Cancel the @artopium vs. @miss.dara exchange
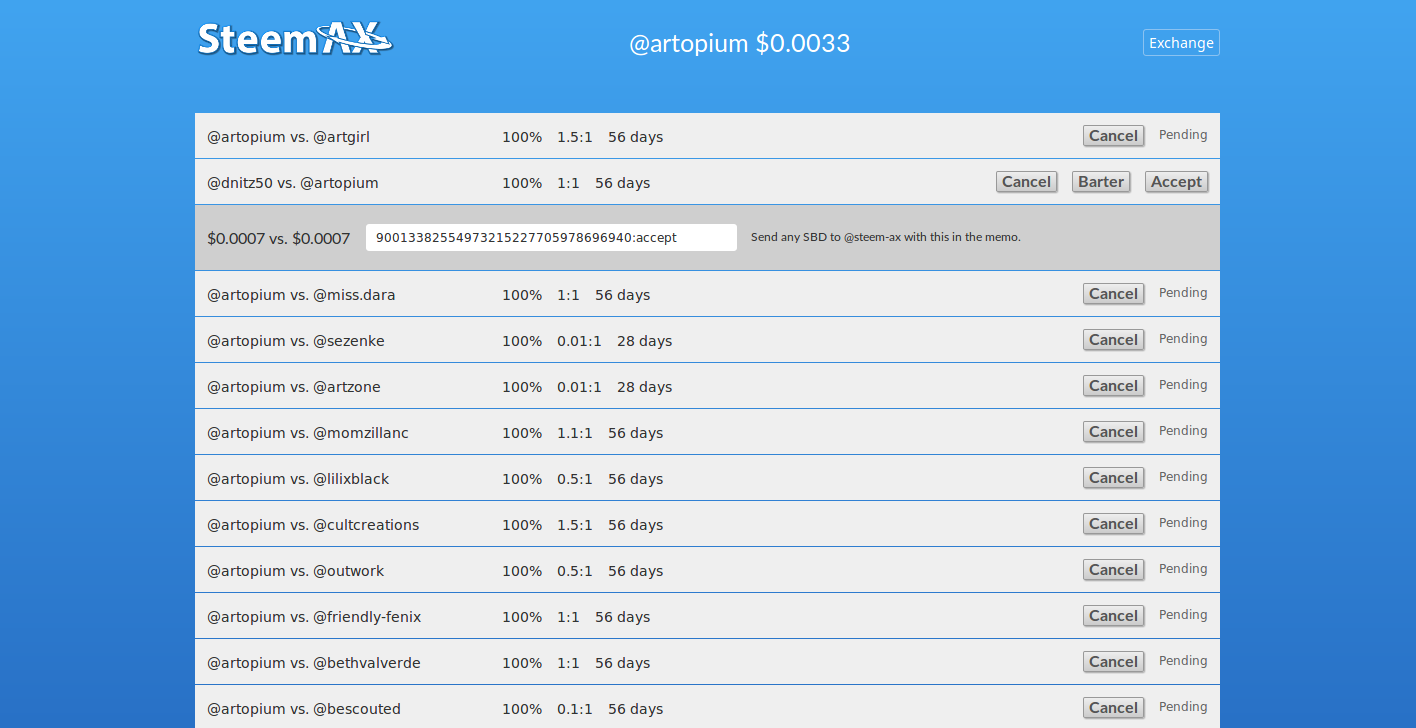The height and width of the screenshot is (728, 1416). click(1114, 294)
